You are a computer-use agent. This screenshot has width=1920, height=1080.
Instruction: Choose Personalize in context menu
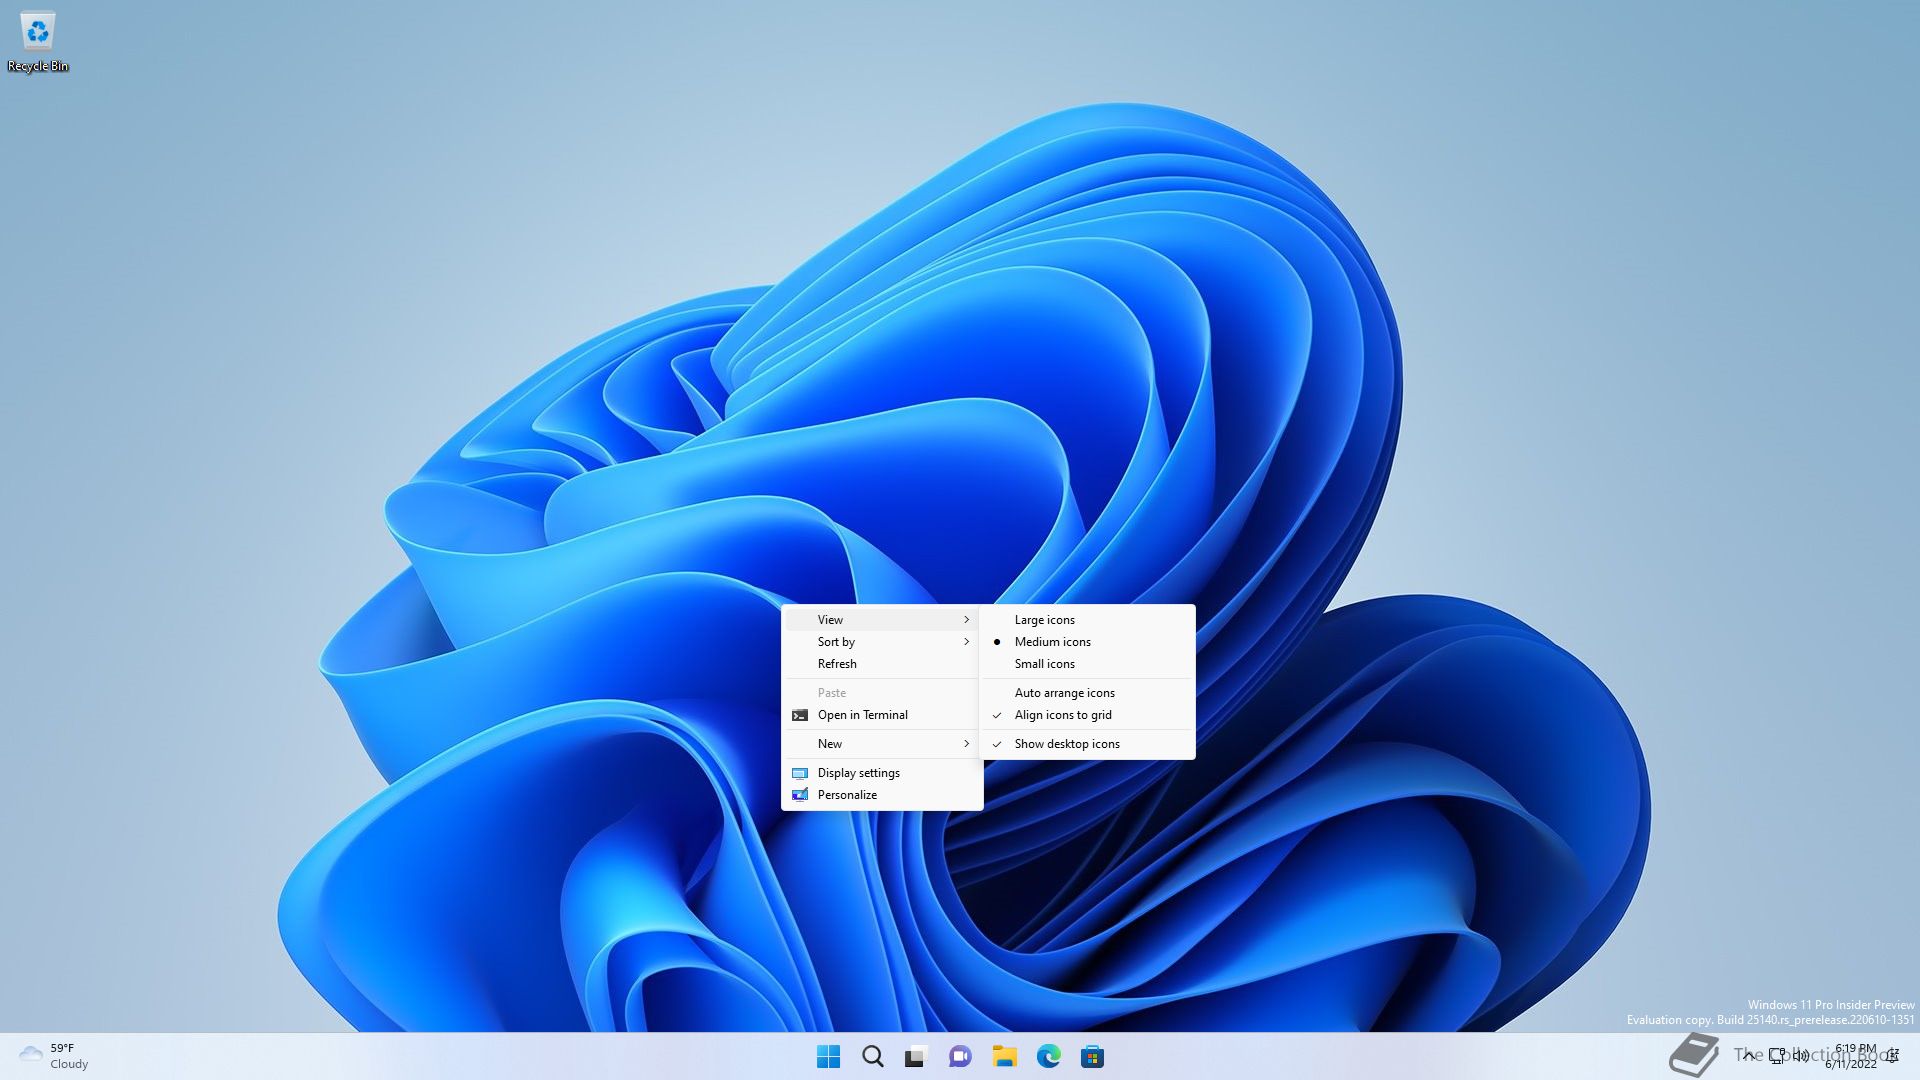[882, 795]
